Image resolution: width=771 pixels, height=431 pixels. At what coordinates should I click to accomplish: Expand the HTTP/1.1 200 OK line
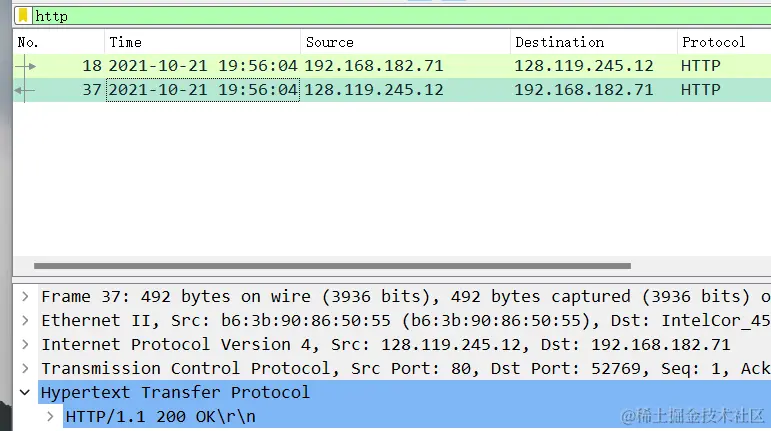51,416
